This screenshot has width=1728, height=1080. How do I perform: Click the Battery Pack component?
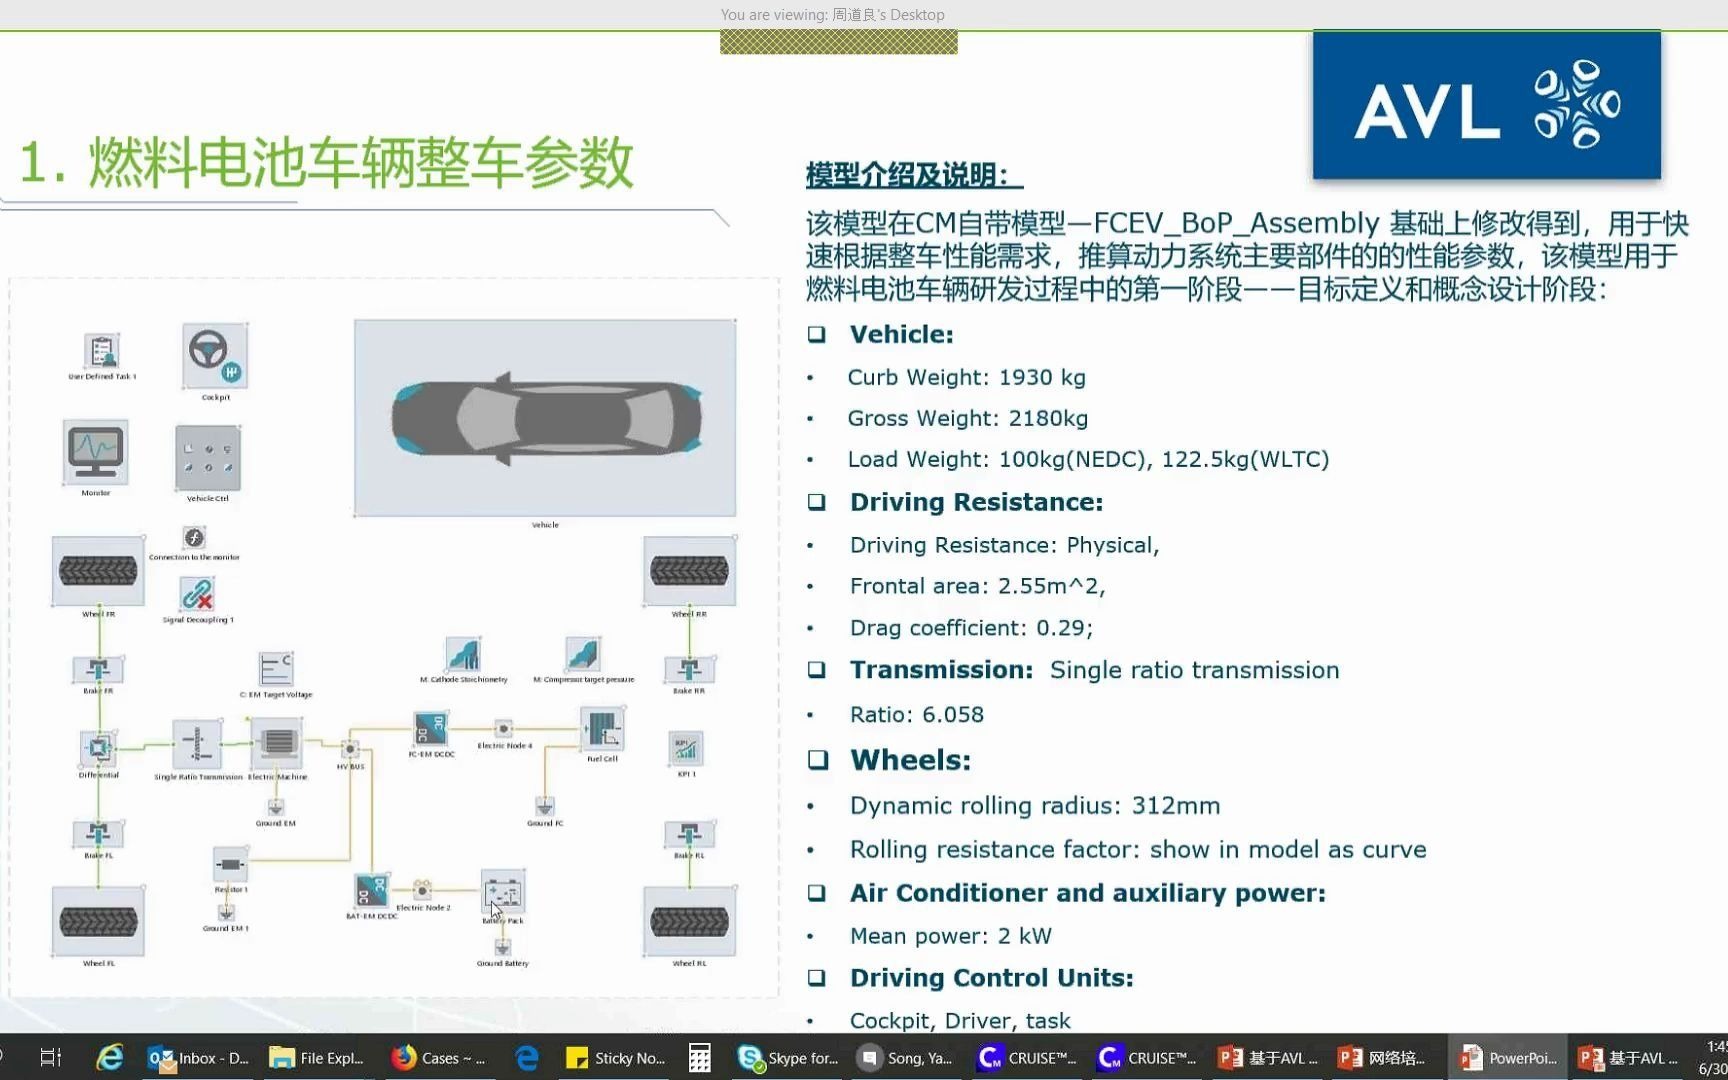(503, 892)
